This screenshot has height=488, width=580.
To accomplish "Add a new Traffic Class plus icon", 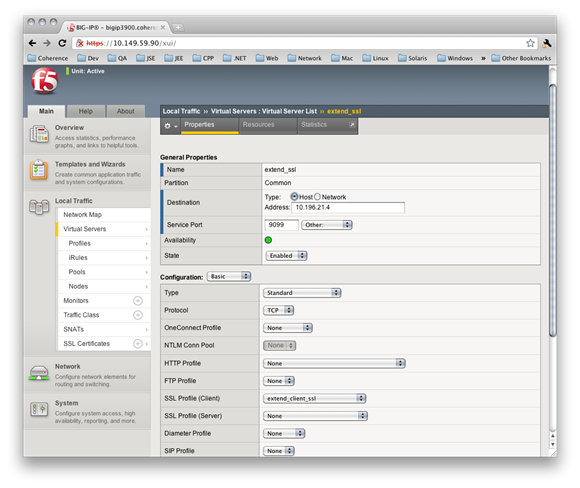I will click(x=138, y=315).
